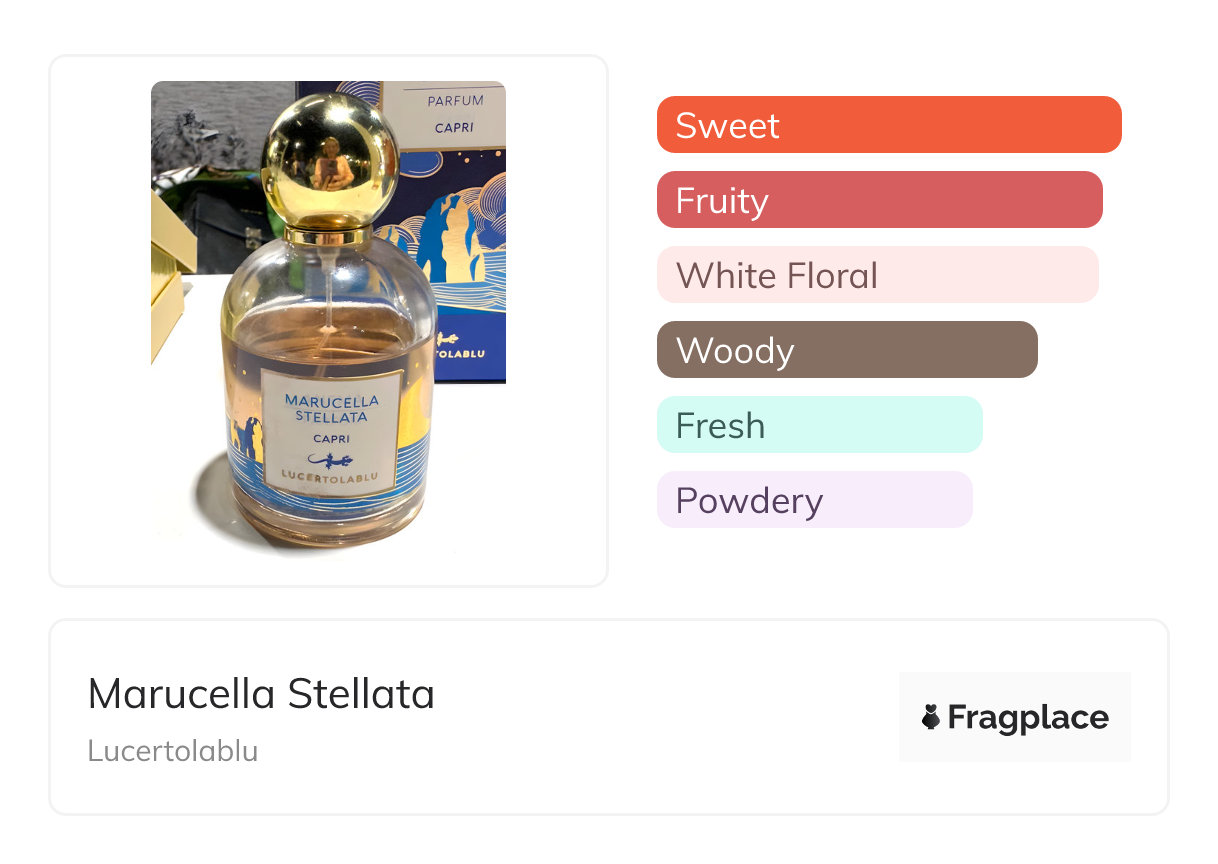1218x864 pixels.
Task: Click the Powdery accord bar
Action: tap(814, 500)
